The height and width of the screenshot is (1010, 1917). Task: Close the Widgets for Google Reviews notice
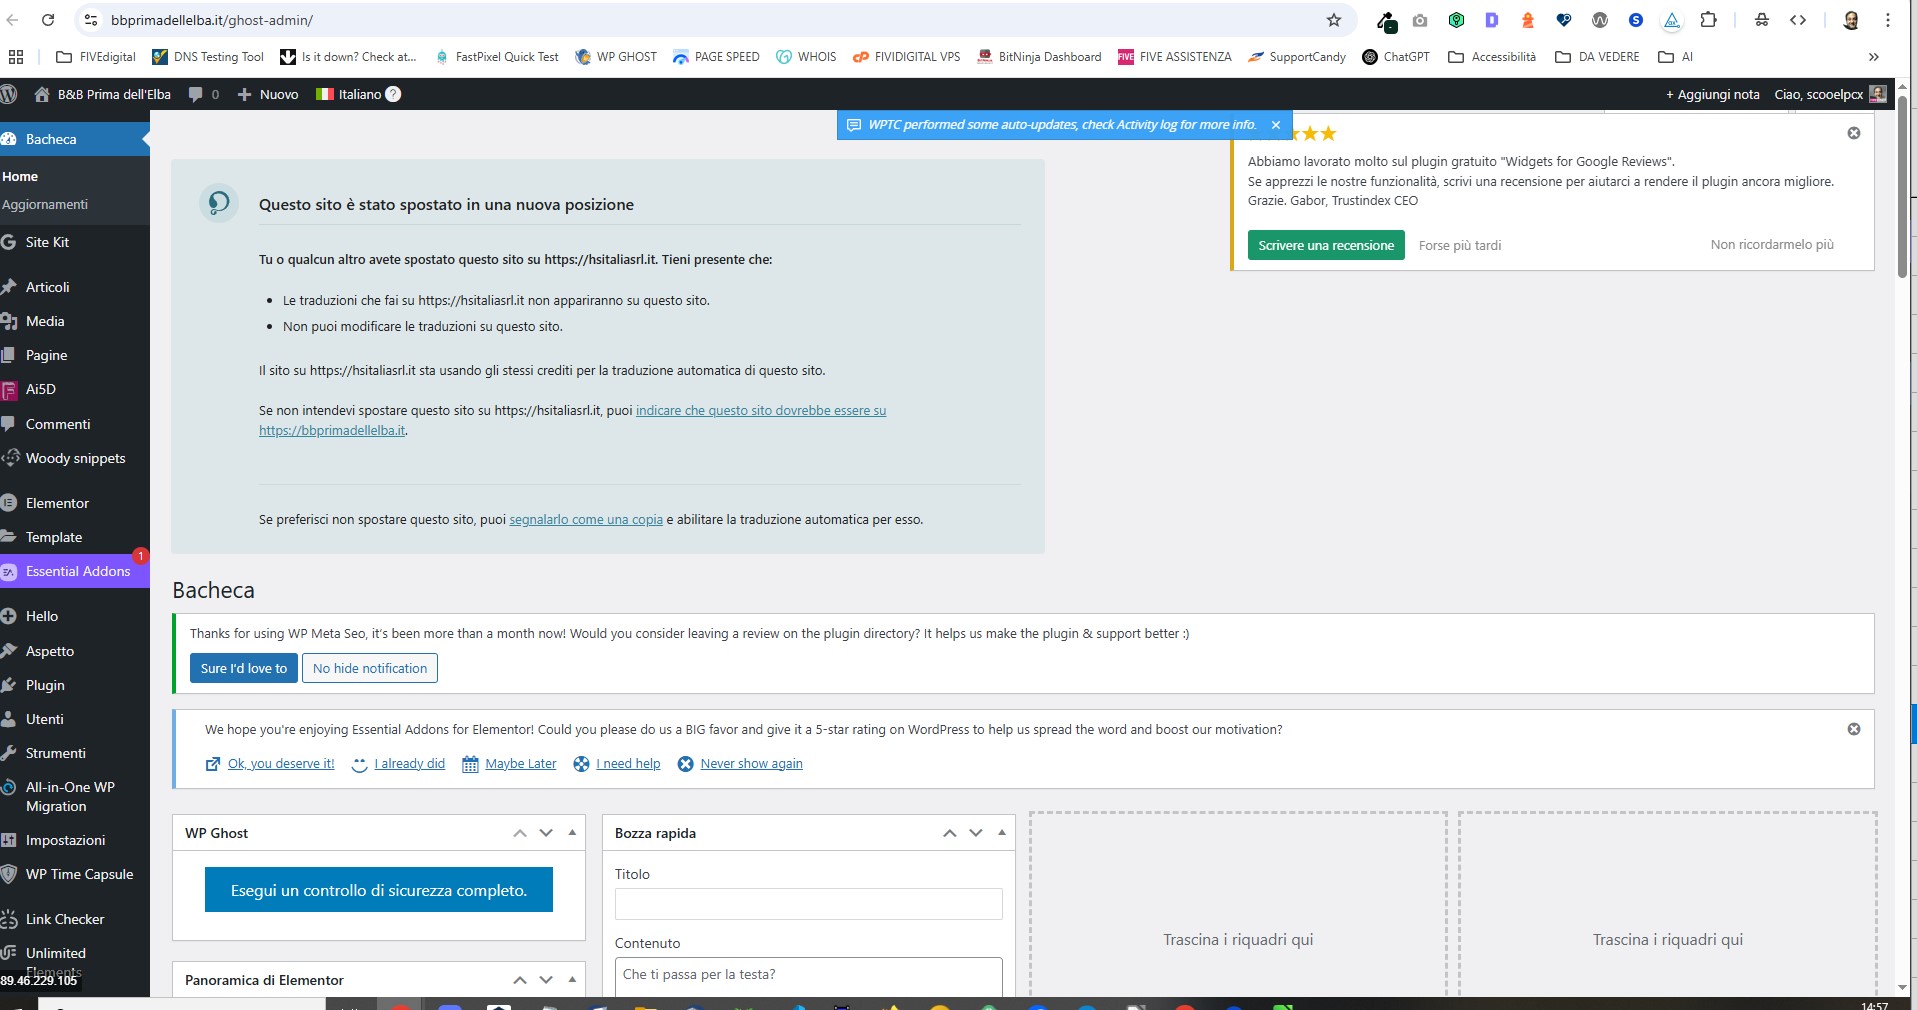(1853, 133)
